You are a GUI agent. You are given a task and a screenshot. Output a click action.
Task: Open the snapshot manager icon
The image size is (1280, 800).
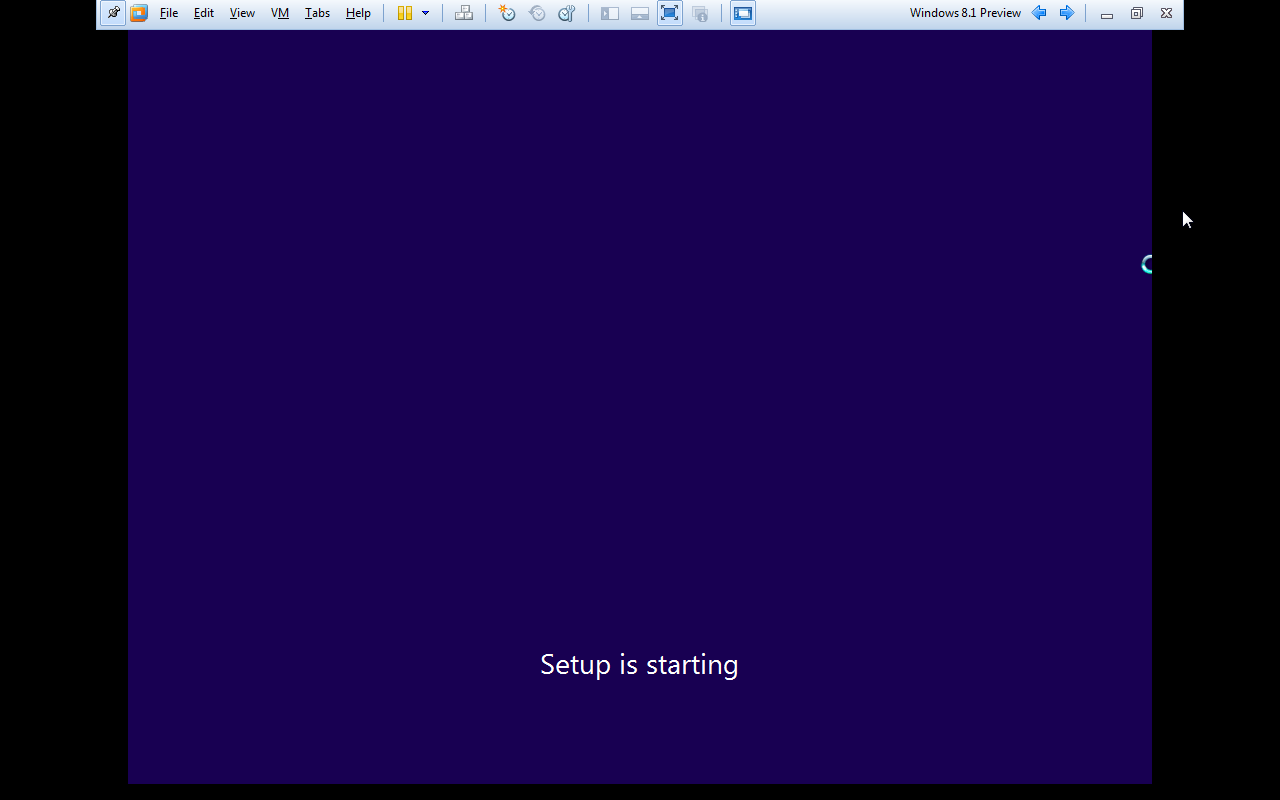coord(567,13)
